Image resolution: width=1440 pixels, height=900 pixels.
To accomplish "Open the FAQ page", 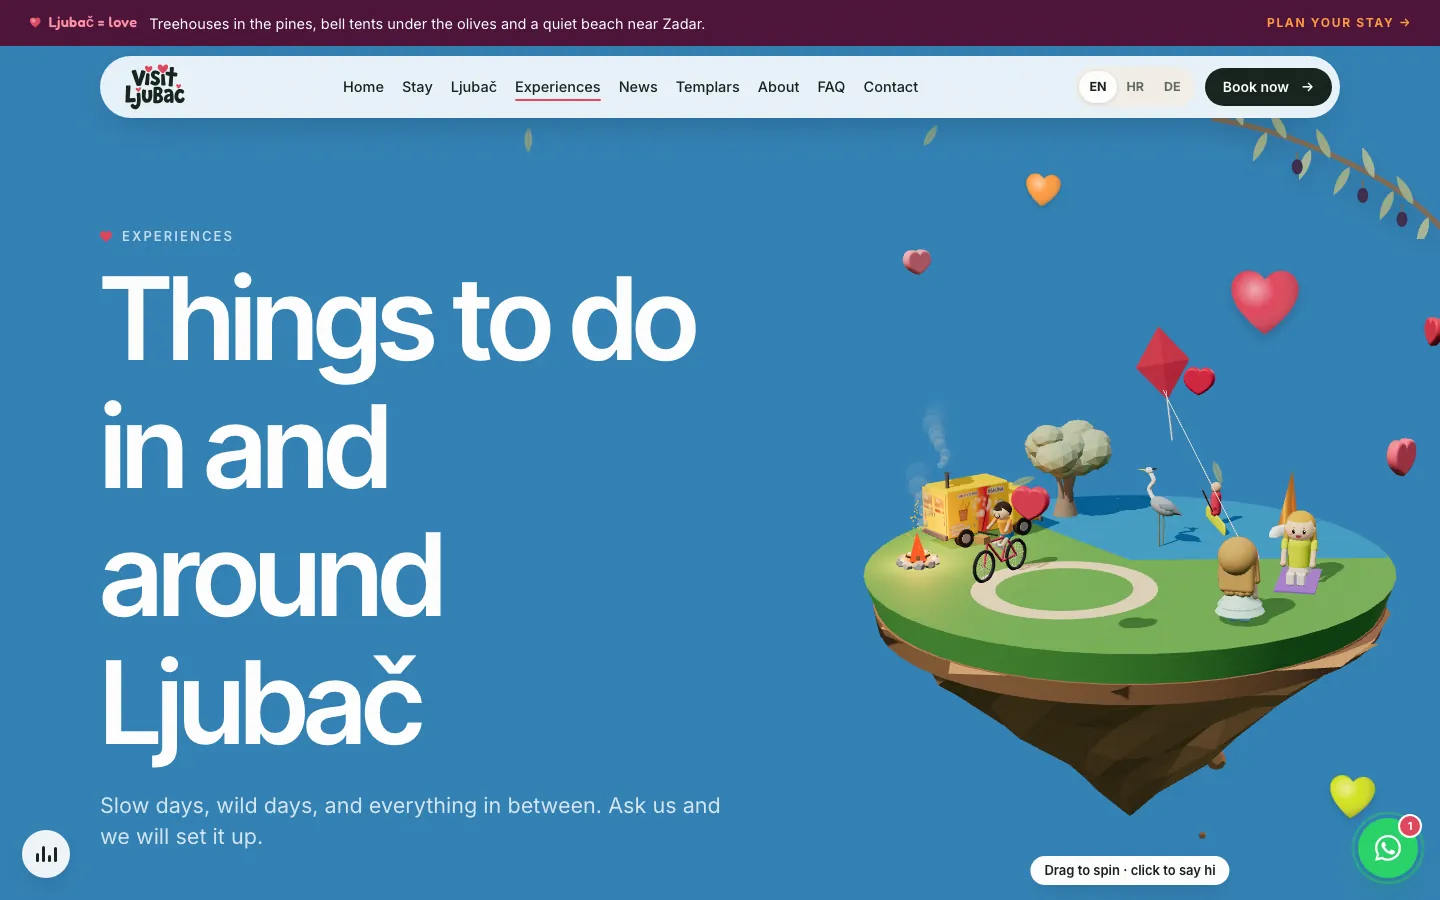I will (x=831, y=87).
